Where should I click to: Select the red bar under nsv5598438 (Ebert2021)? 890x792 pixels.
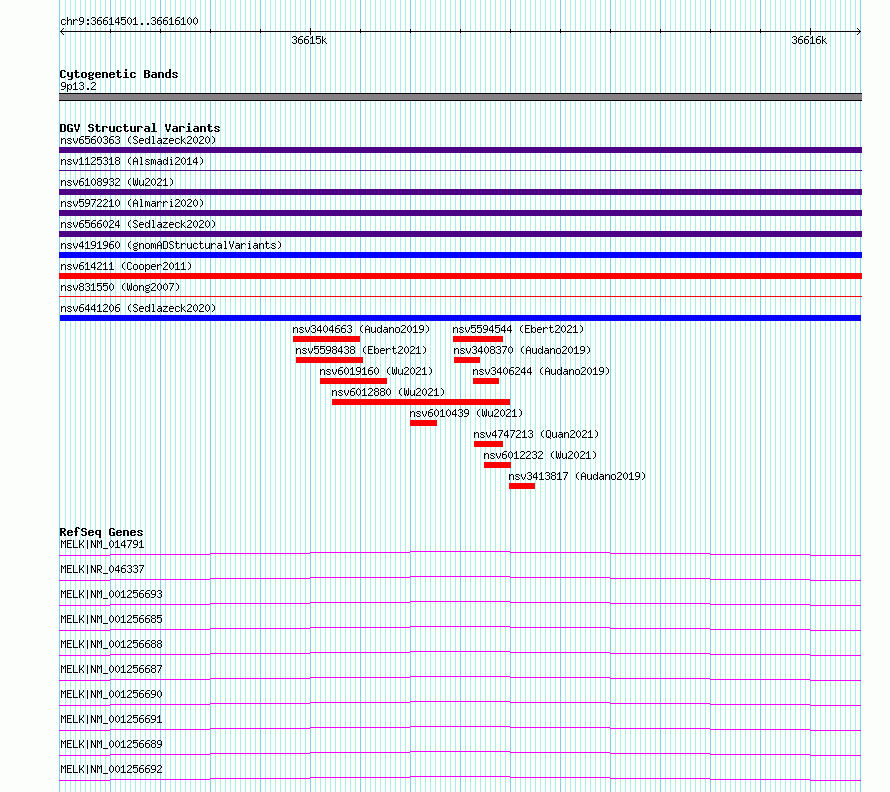tap(329, 360)
